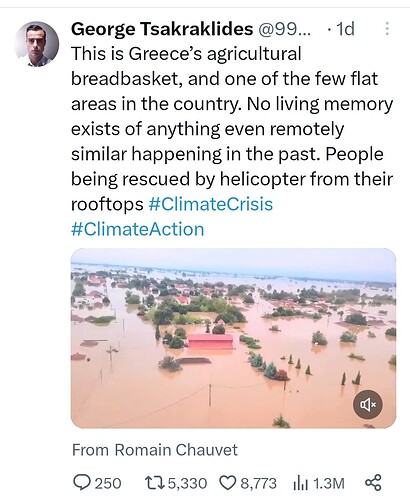
Task: View the 8,773 likes count
Action: [258, 483]
